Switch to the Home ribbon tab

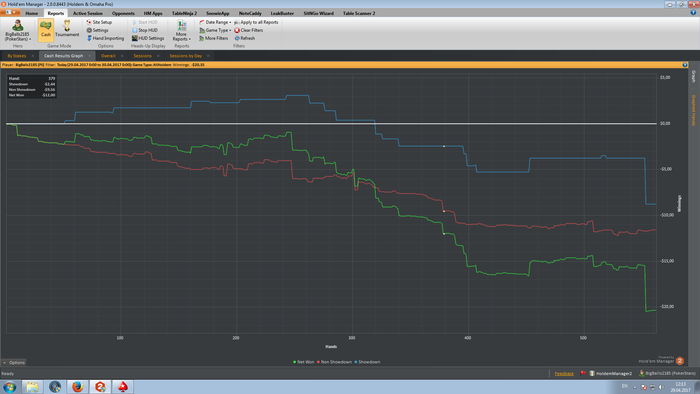31,13
